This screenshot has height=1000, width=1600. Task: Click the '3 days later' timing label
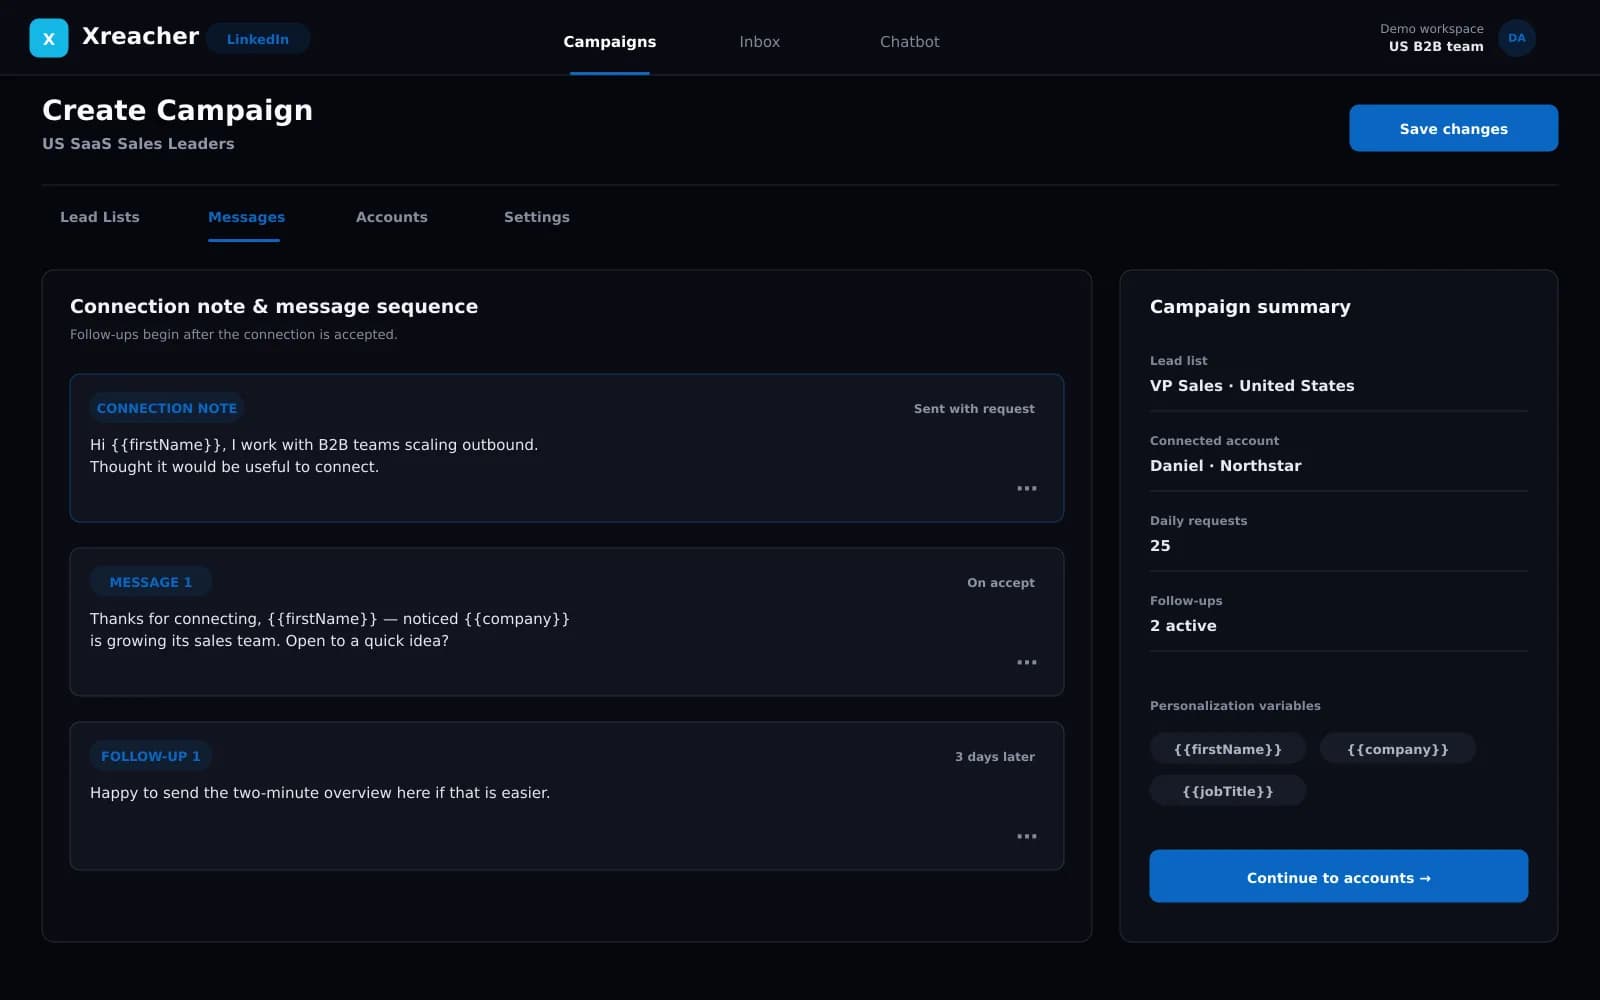pyautogui.click(x=995, y=757)
